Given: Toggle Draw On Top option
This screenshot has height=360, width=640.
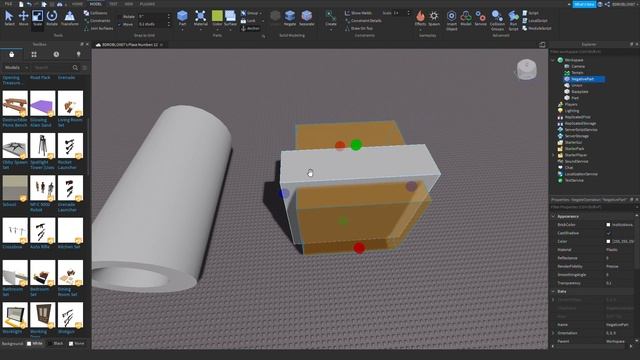Looking at the screenshot, I should click(359, 28).
